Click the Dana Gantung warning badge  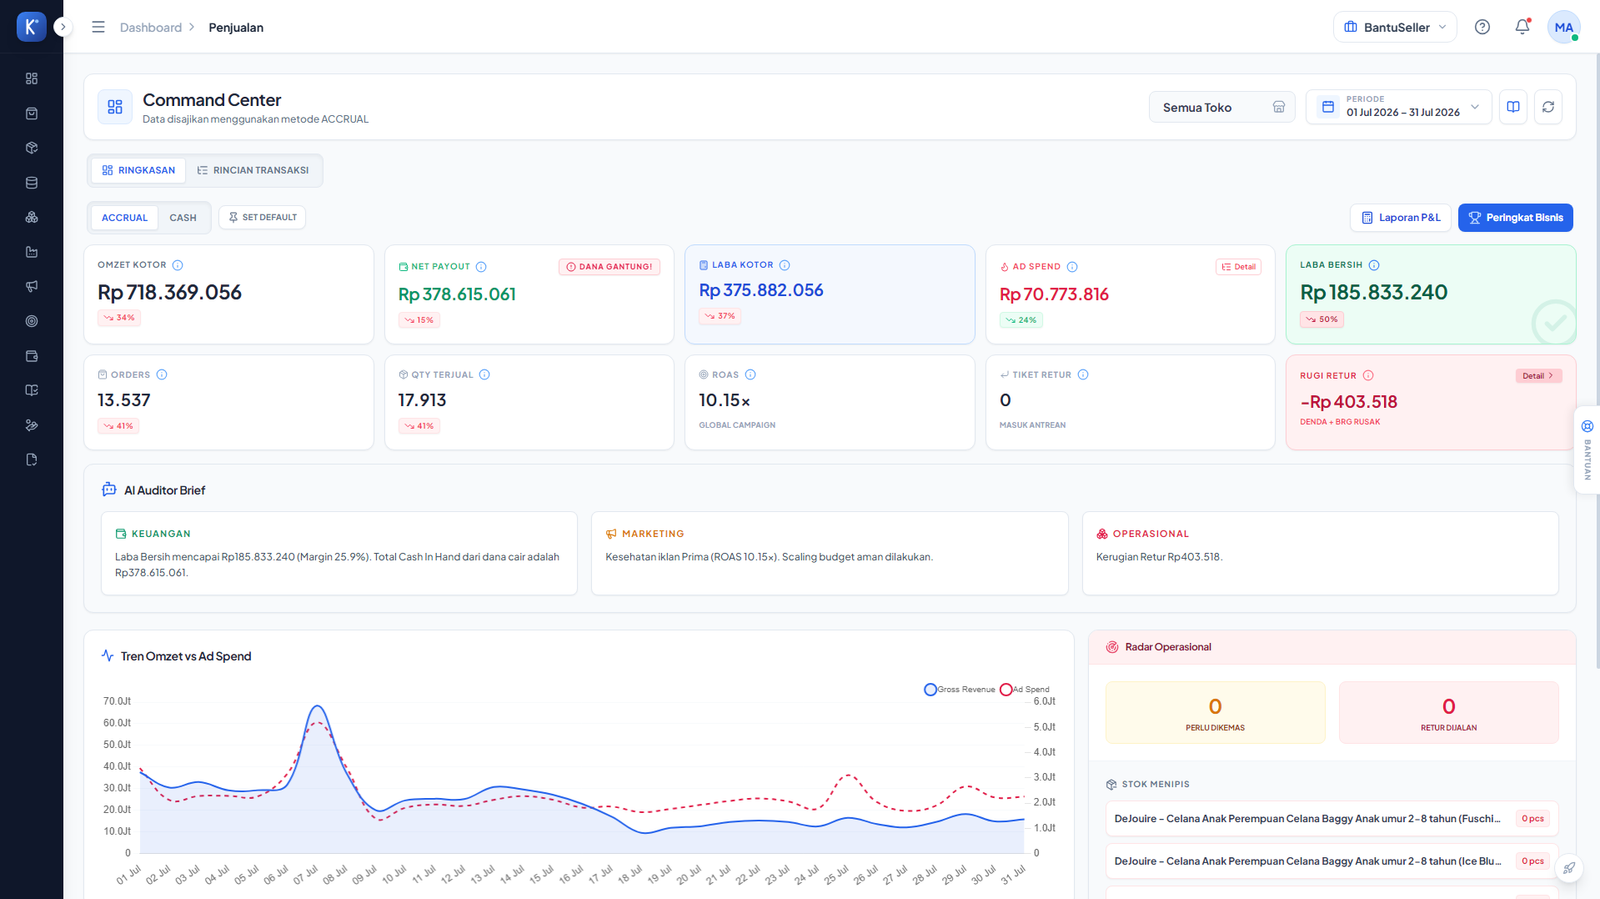pyautogui.click(x=609, y=267)
